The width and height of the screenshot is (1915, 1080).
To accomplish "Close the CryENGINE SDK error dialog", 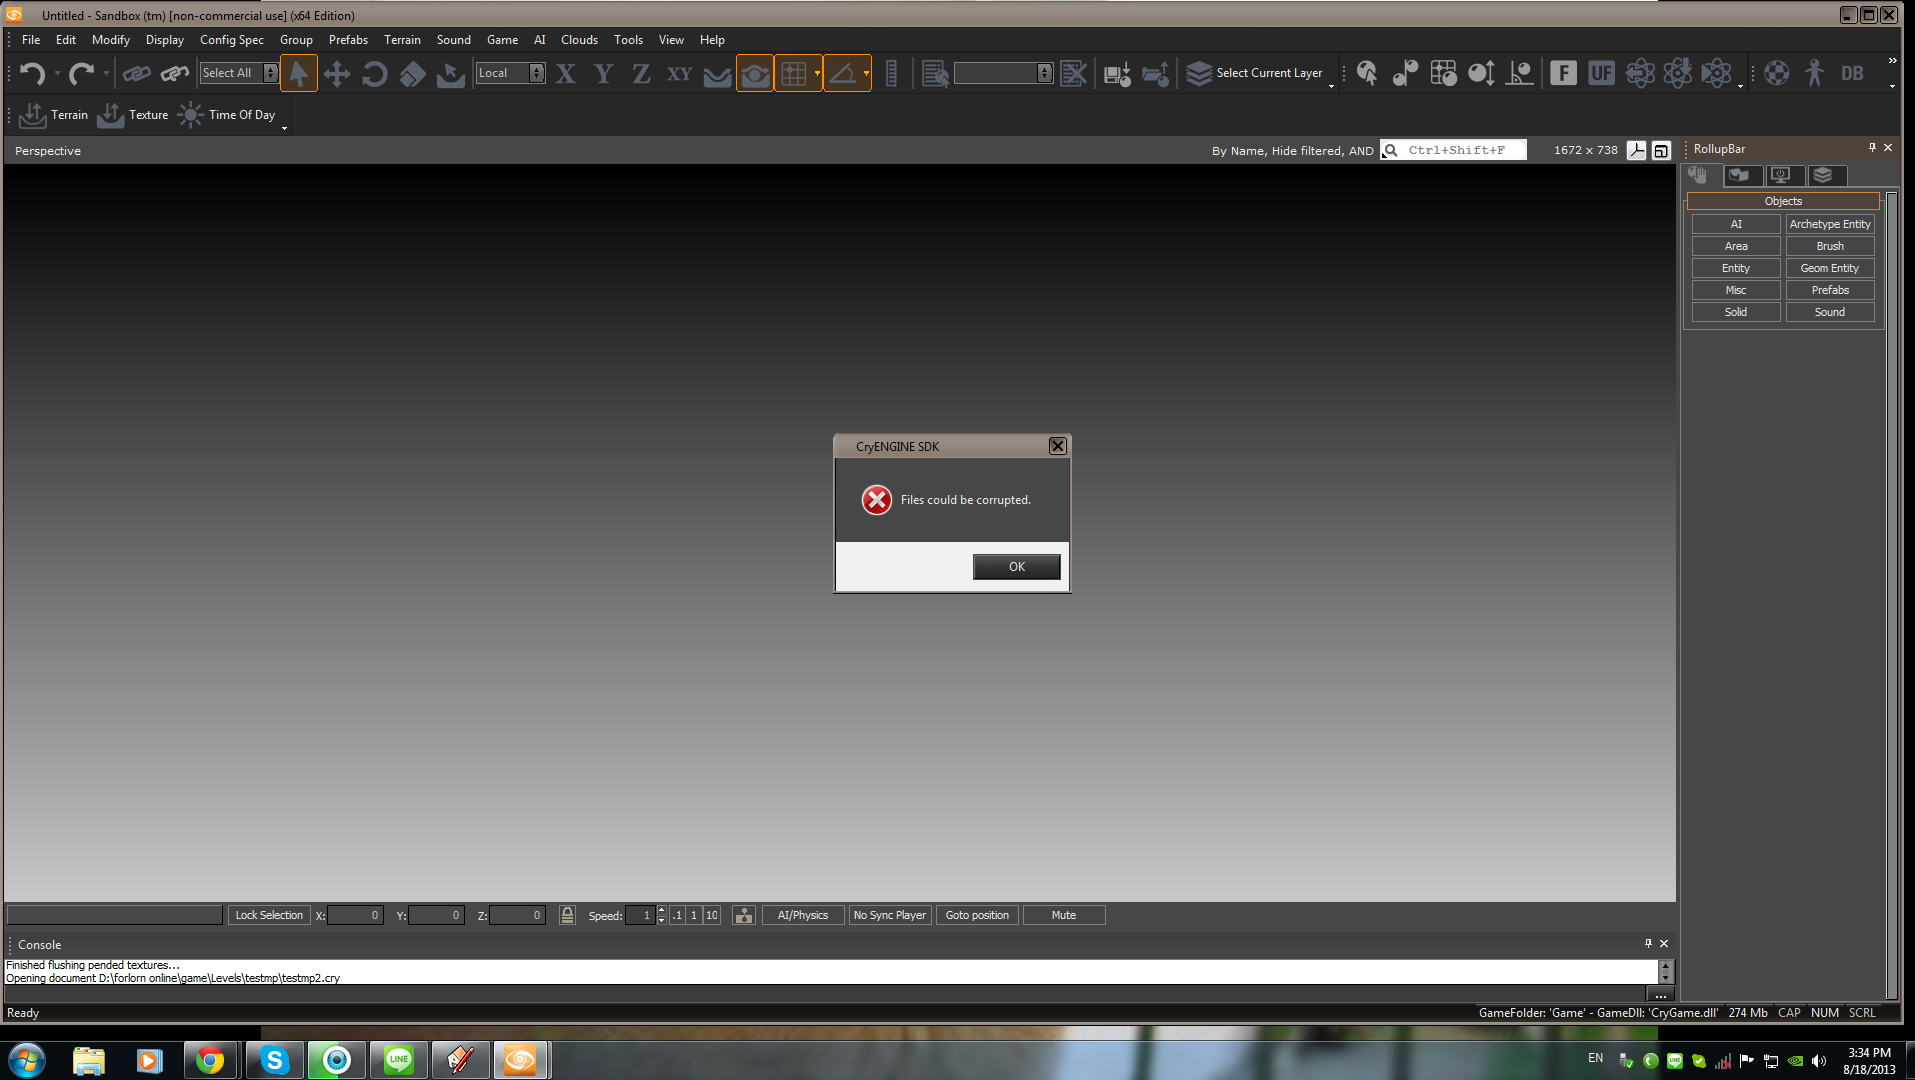I will click(1057, 446).
